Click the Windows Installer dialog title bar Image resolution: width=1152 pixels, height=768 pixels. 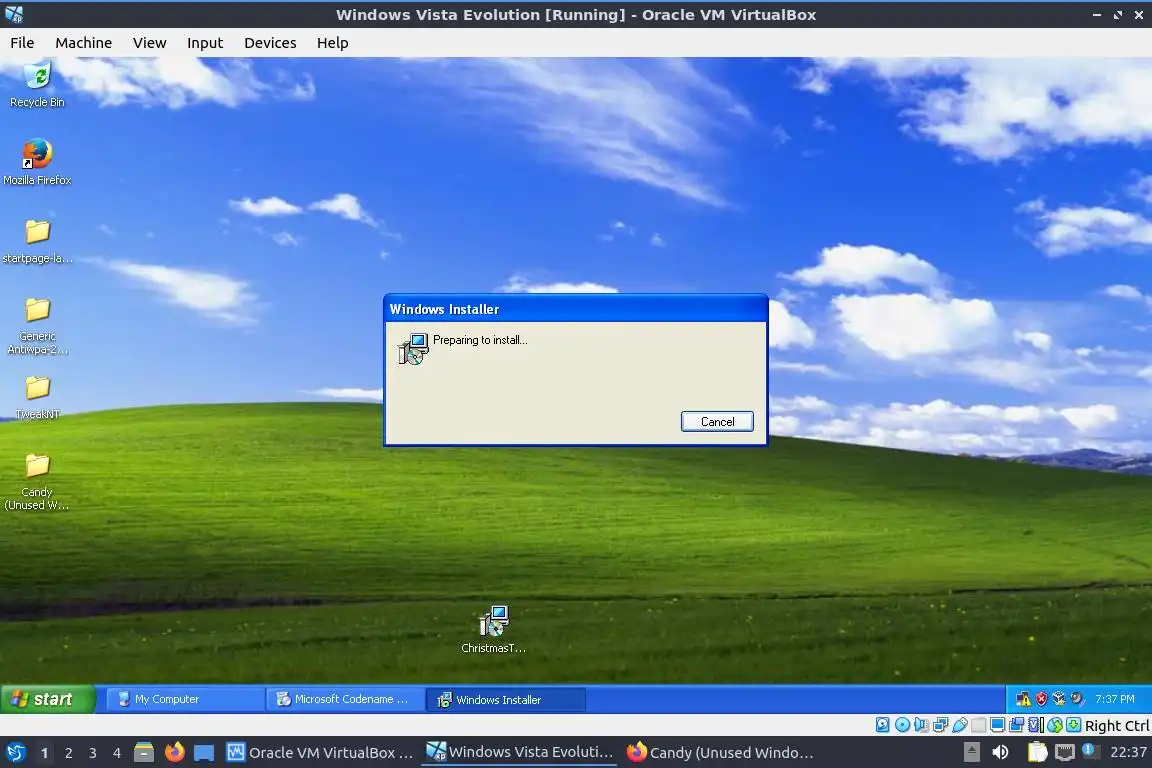pos(575,309)
